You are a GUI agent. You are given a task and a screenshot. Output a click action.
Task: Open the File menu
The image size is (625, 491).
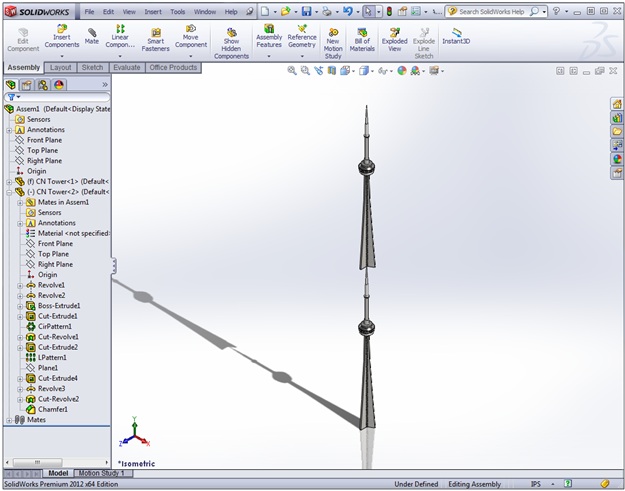tap(89, 12)
